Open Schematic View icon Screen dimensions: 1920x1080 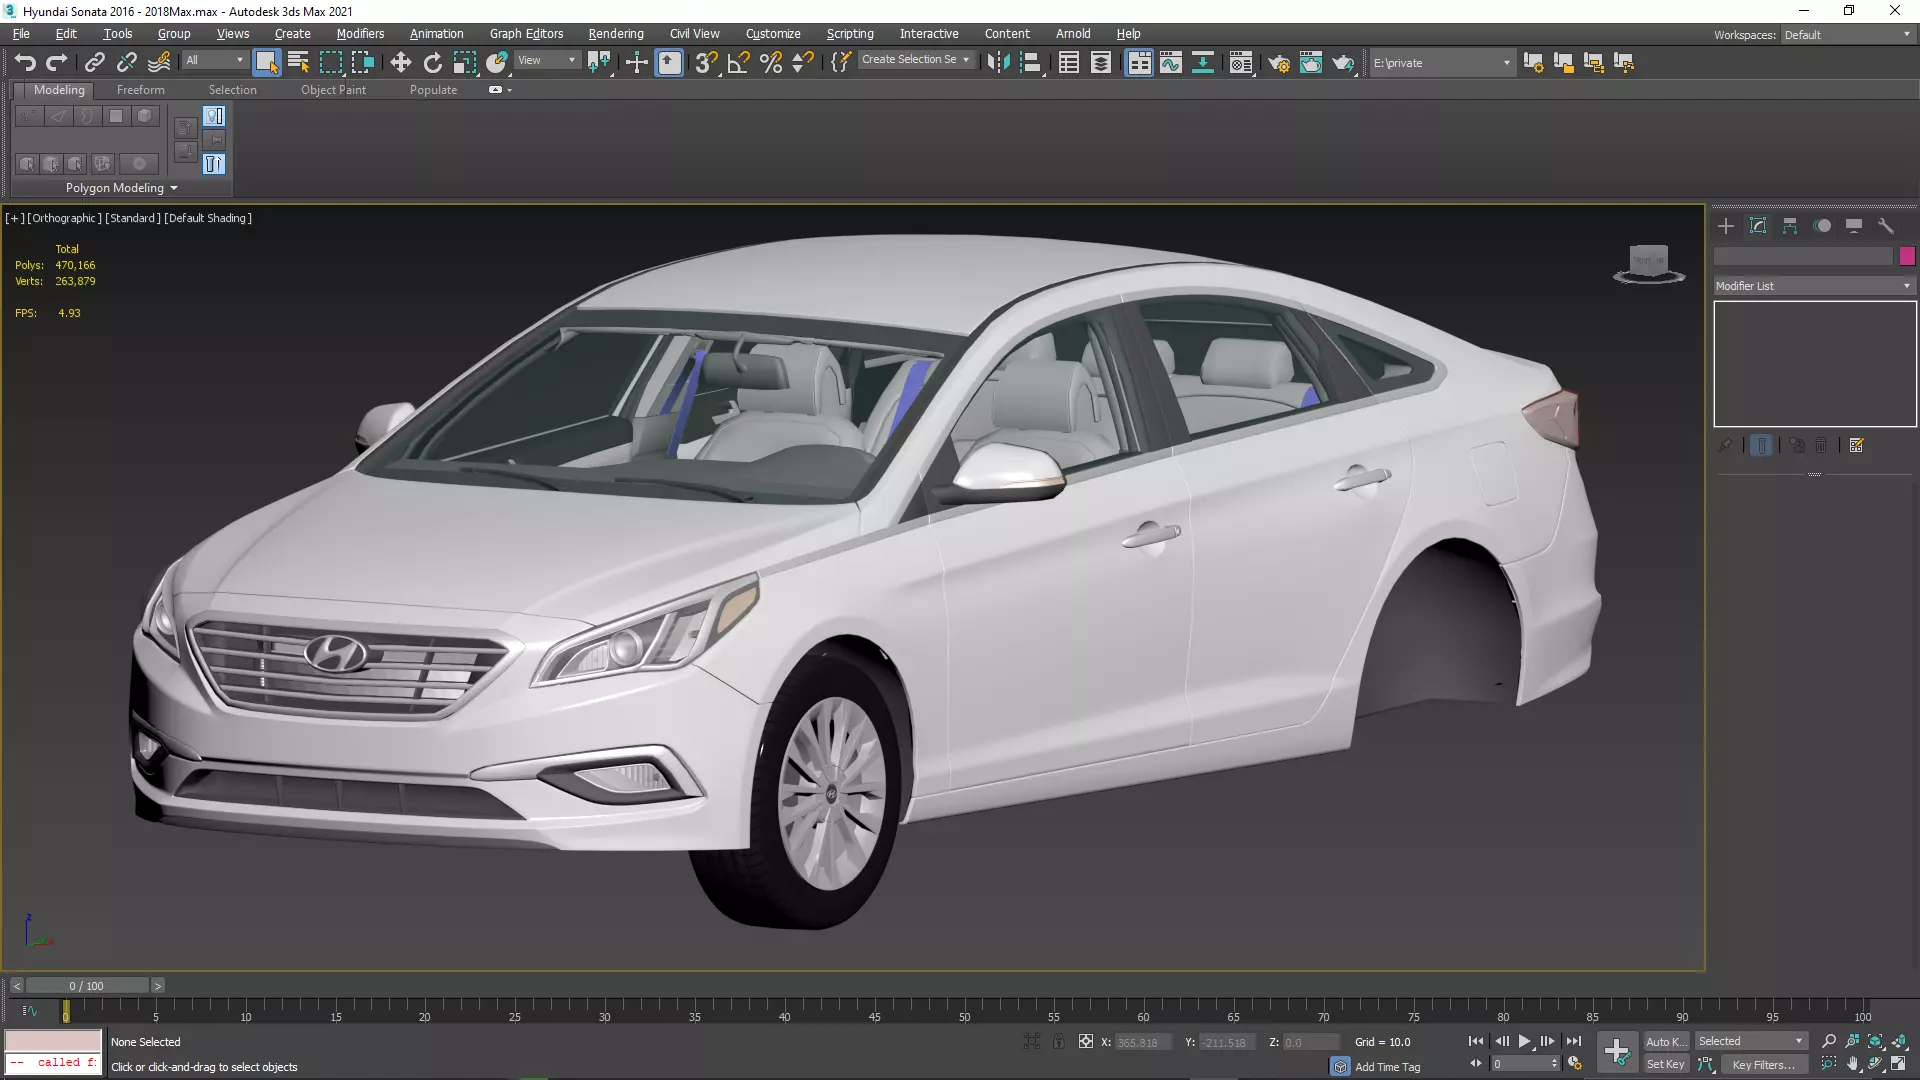[1202, 62]
